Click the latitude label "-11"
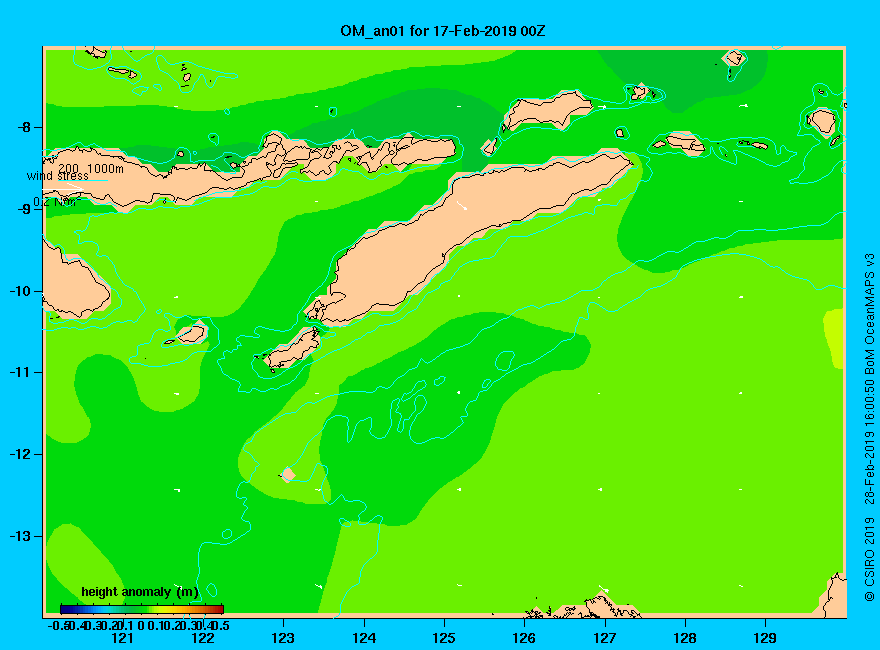 point(20,372)
